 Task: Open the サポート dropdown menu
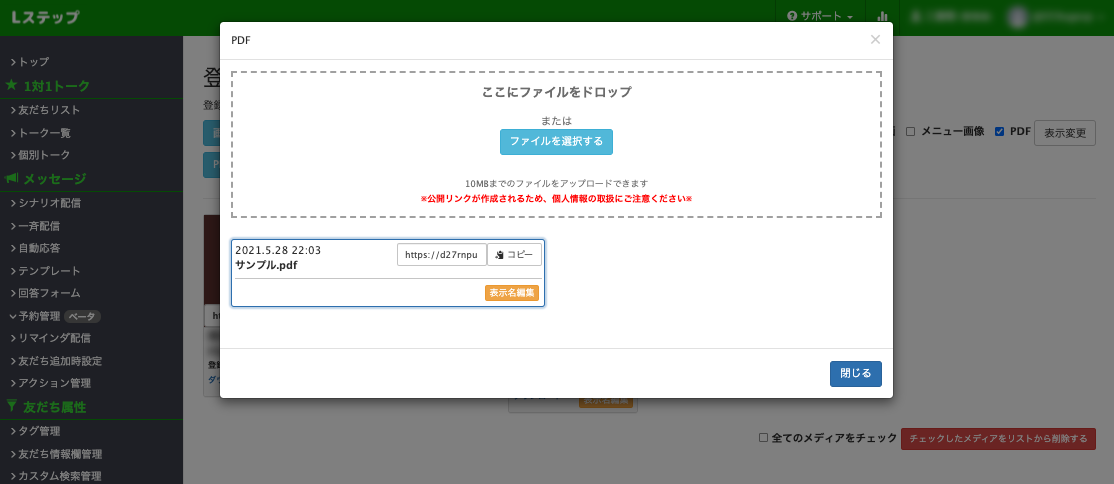tap(820, 16)
